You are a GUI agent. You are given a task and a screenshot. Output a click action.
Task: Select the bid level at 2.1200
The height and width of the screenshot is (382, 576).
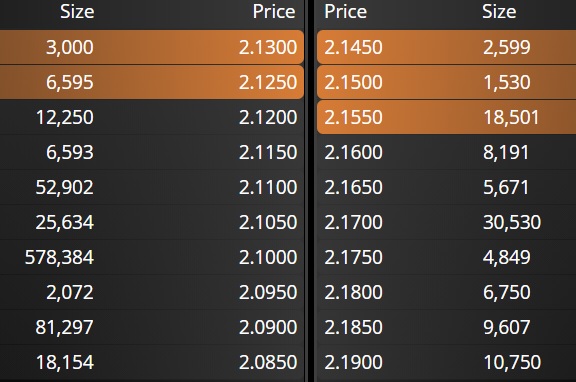[152, 117]
